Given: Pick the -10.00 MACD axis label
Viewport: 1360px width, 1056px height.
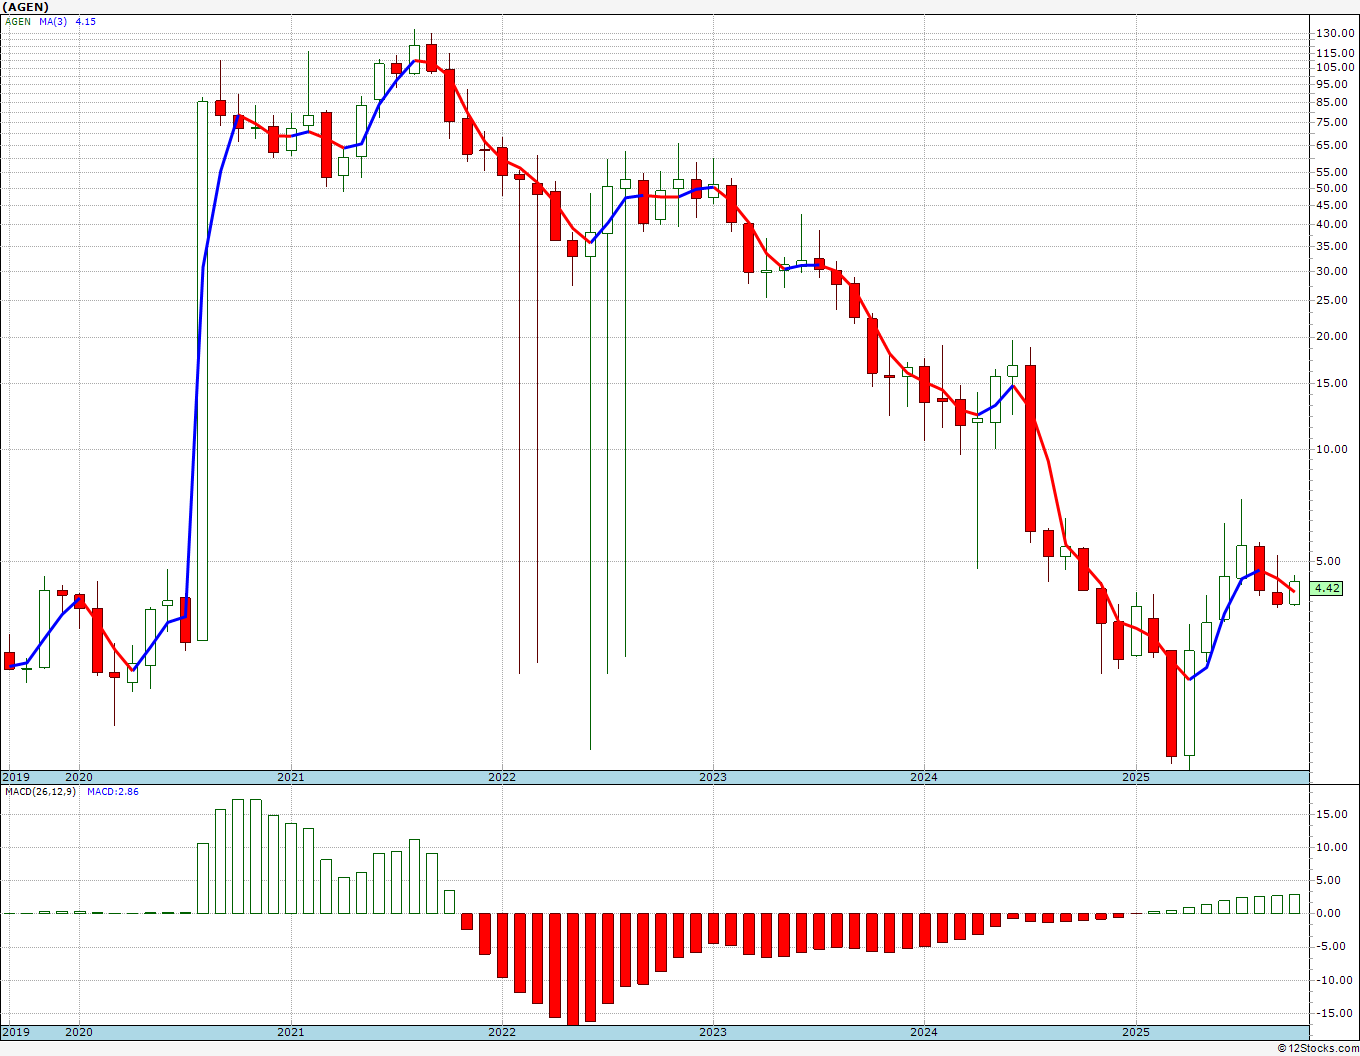Looking at the screenshot, I should 1336,979.
